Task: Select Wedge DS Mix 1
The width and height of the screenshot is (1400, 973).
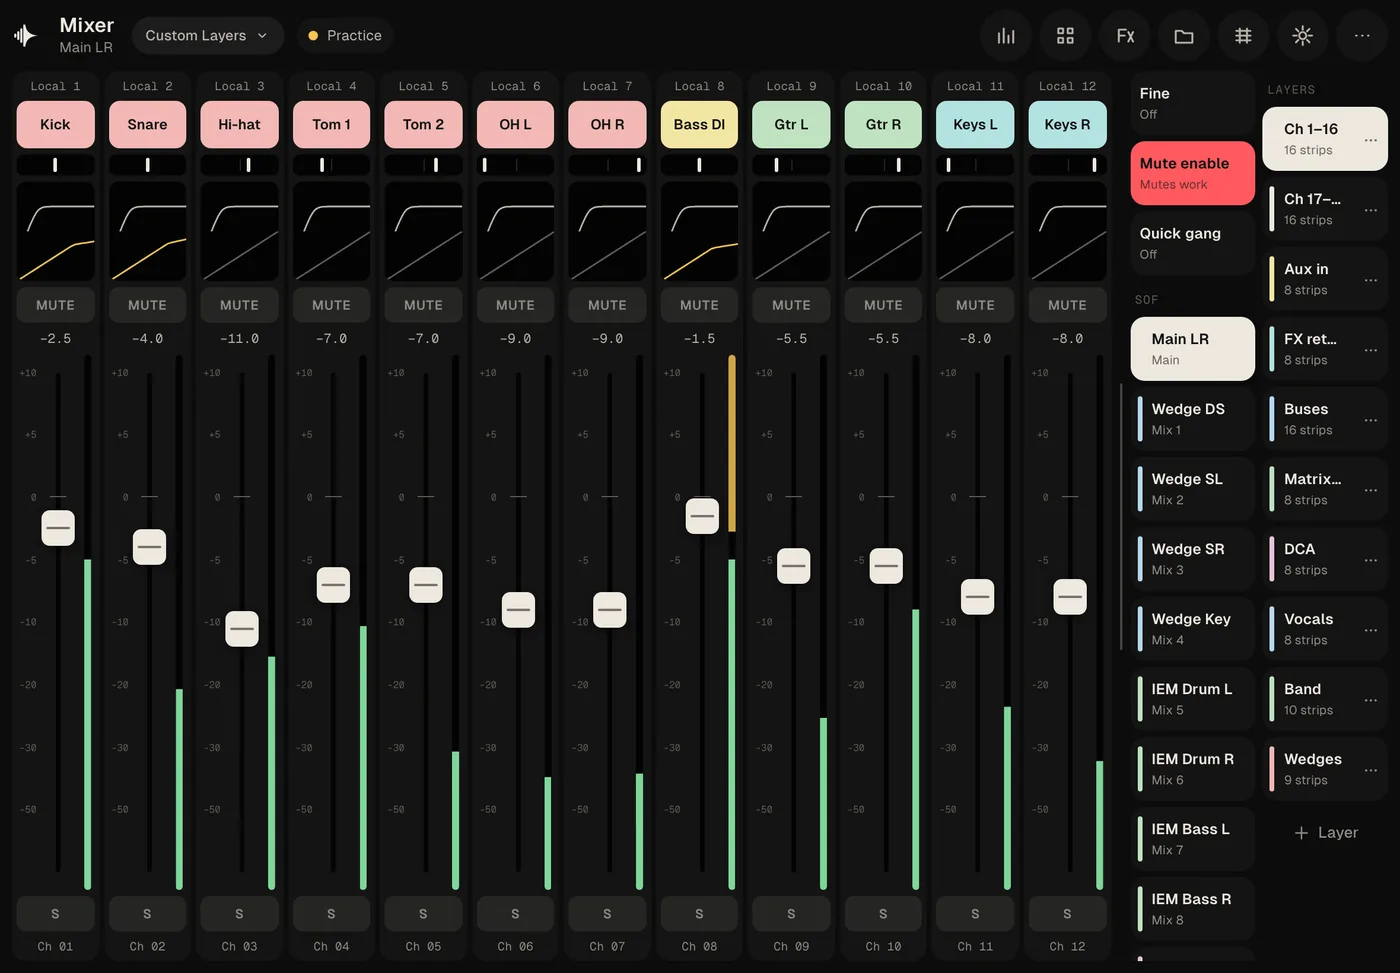Action: point(1192,419)
